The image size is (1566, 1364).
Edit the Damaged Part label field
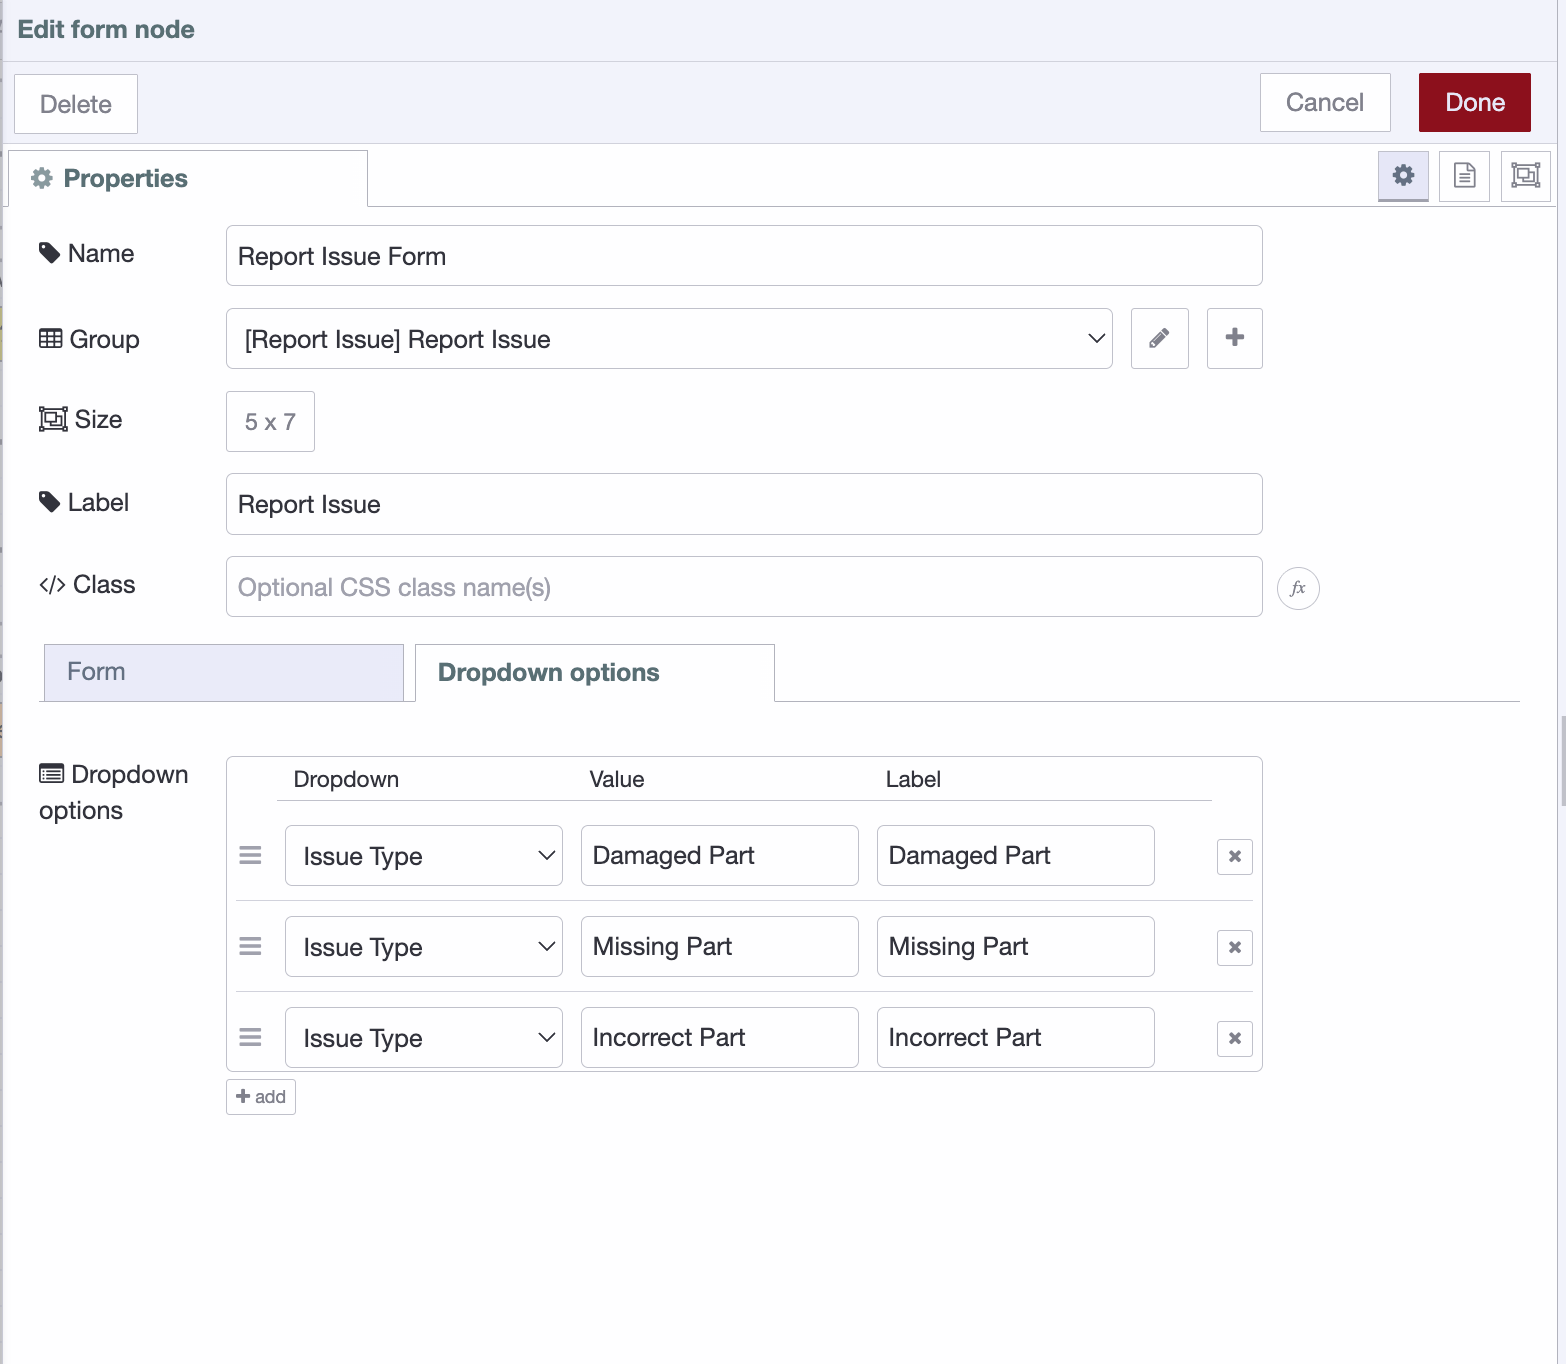(x=1016, y=856)
